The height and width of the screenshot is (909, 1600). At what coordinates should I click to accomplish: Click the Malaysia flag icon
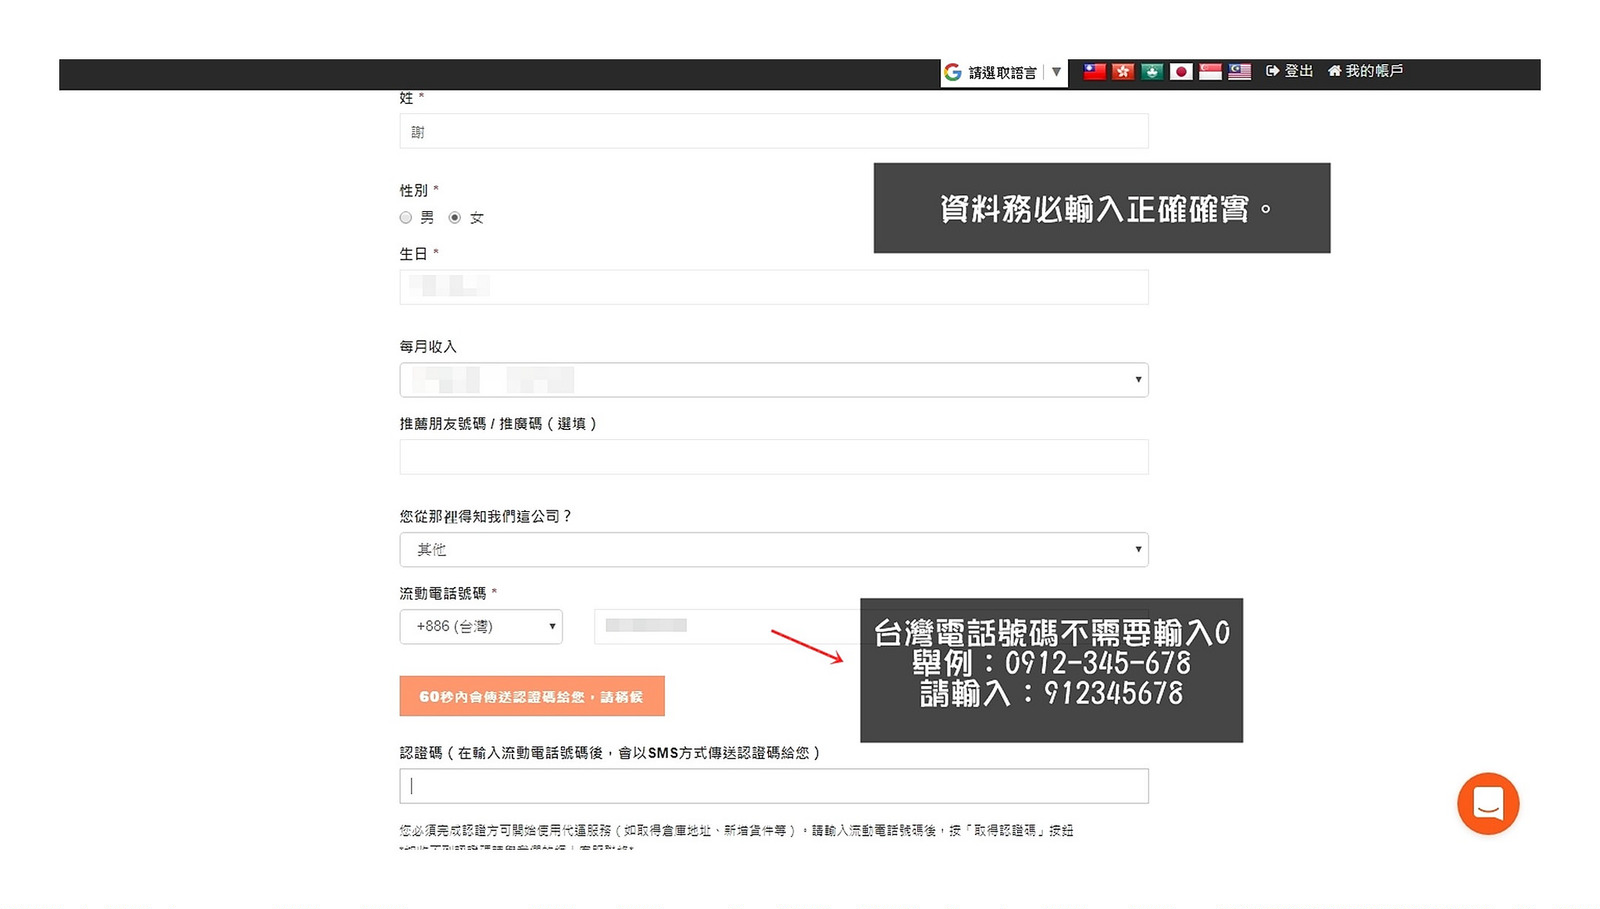pyautogui.click(x=1239, y=71)
